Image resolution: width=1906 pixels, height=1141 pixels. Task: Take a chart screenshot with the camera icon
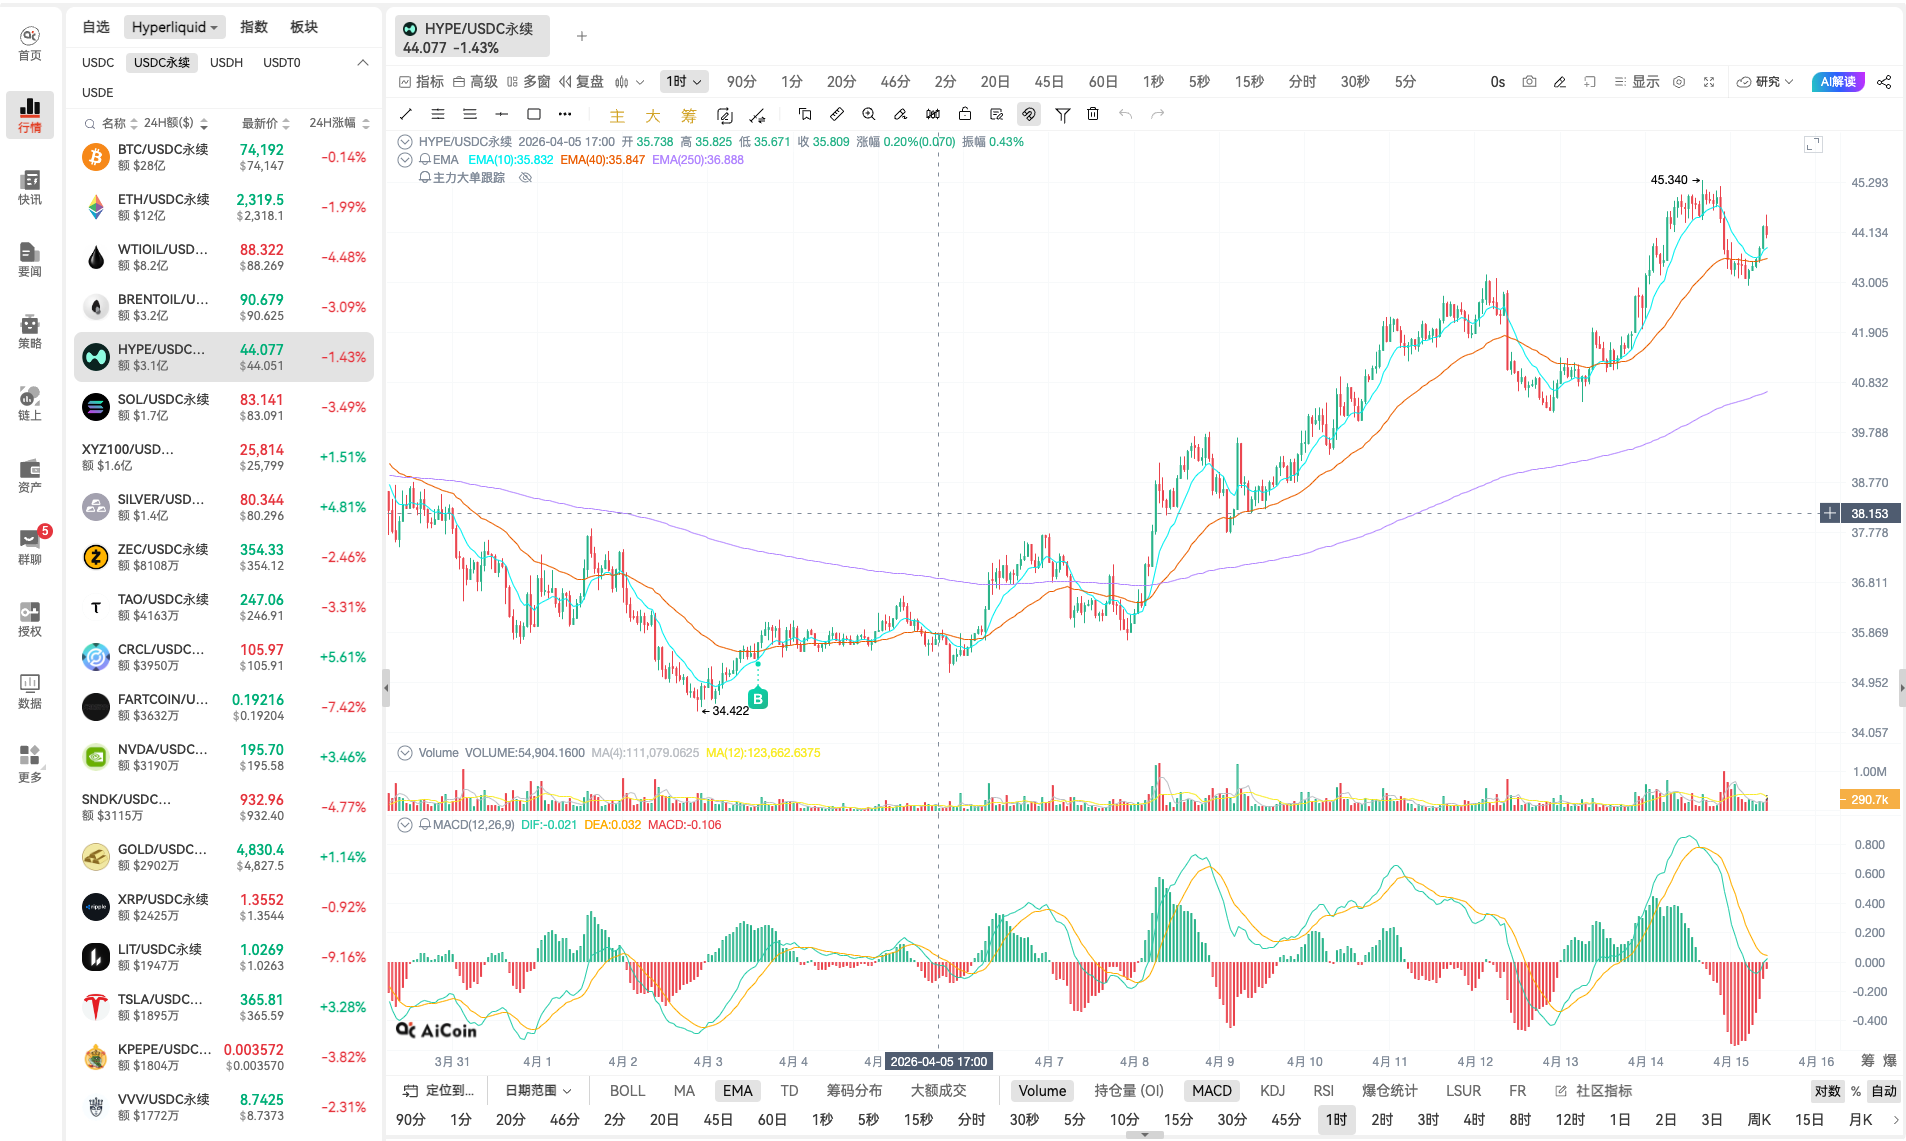click(x=1529, y=82)
